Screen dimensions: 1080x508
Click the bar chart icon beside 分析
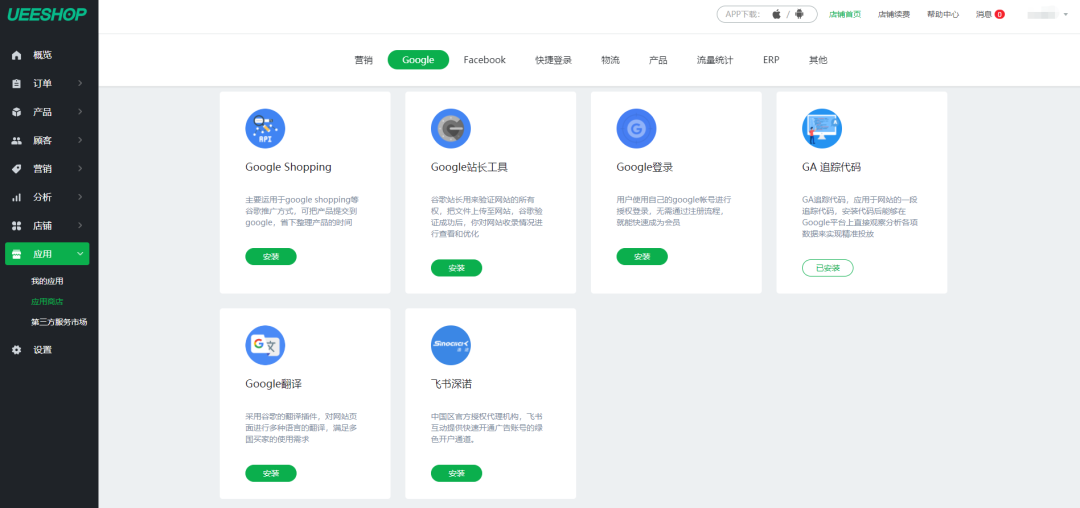17,197
